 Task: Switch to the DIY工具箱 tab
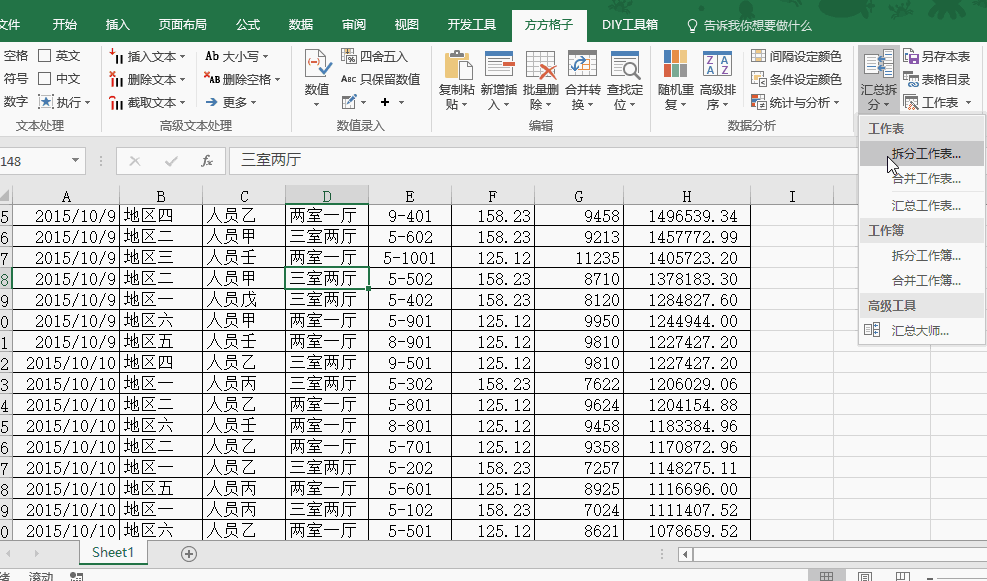(x=630, y=25)
